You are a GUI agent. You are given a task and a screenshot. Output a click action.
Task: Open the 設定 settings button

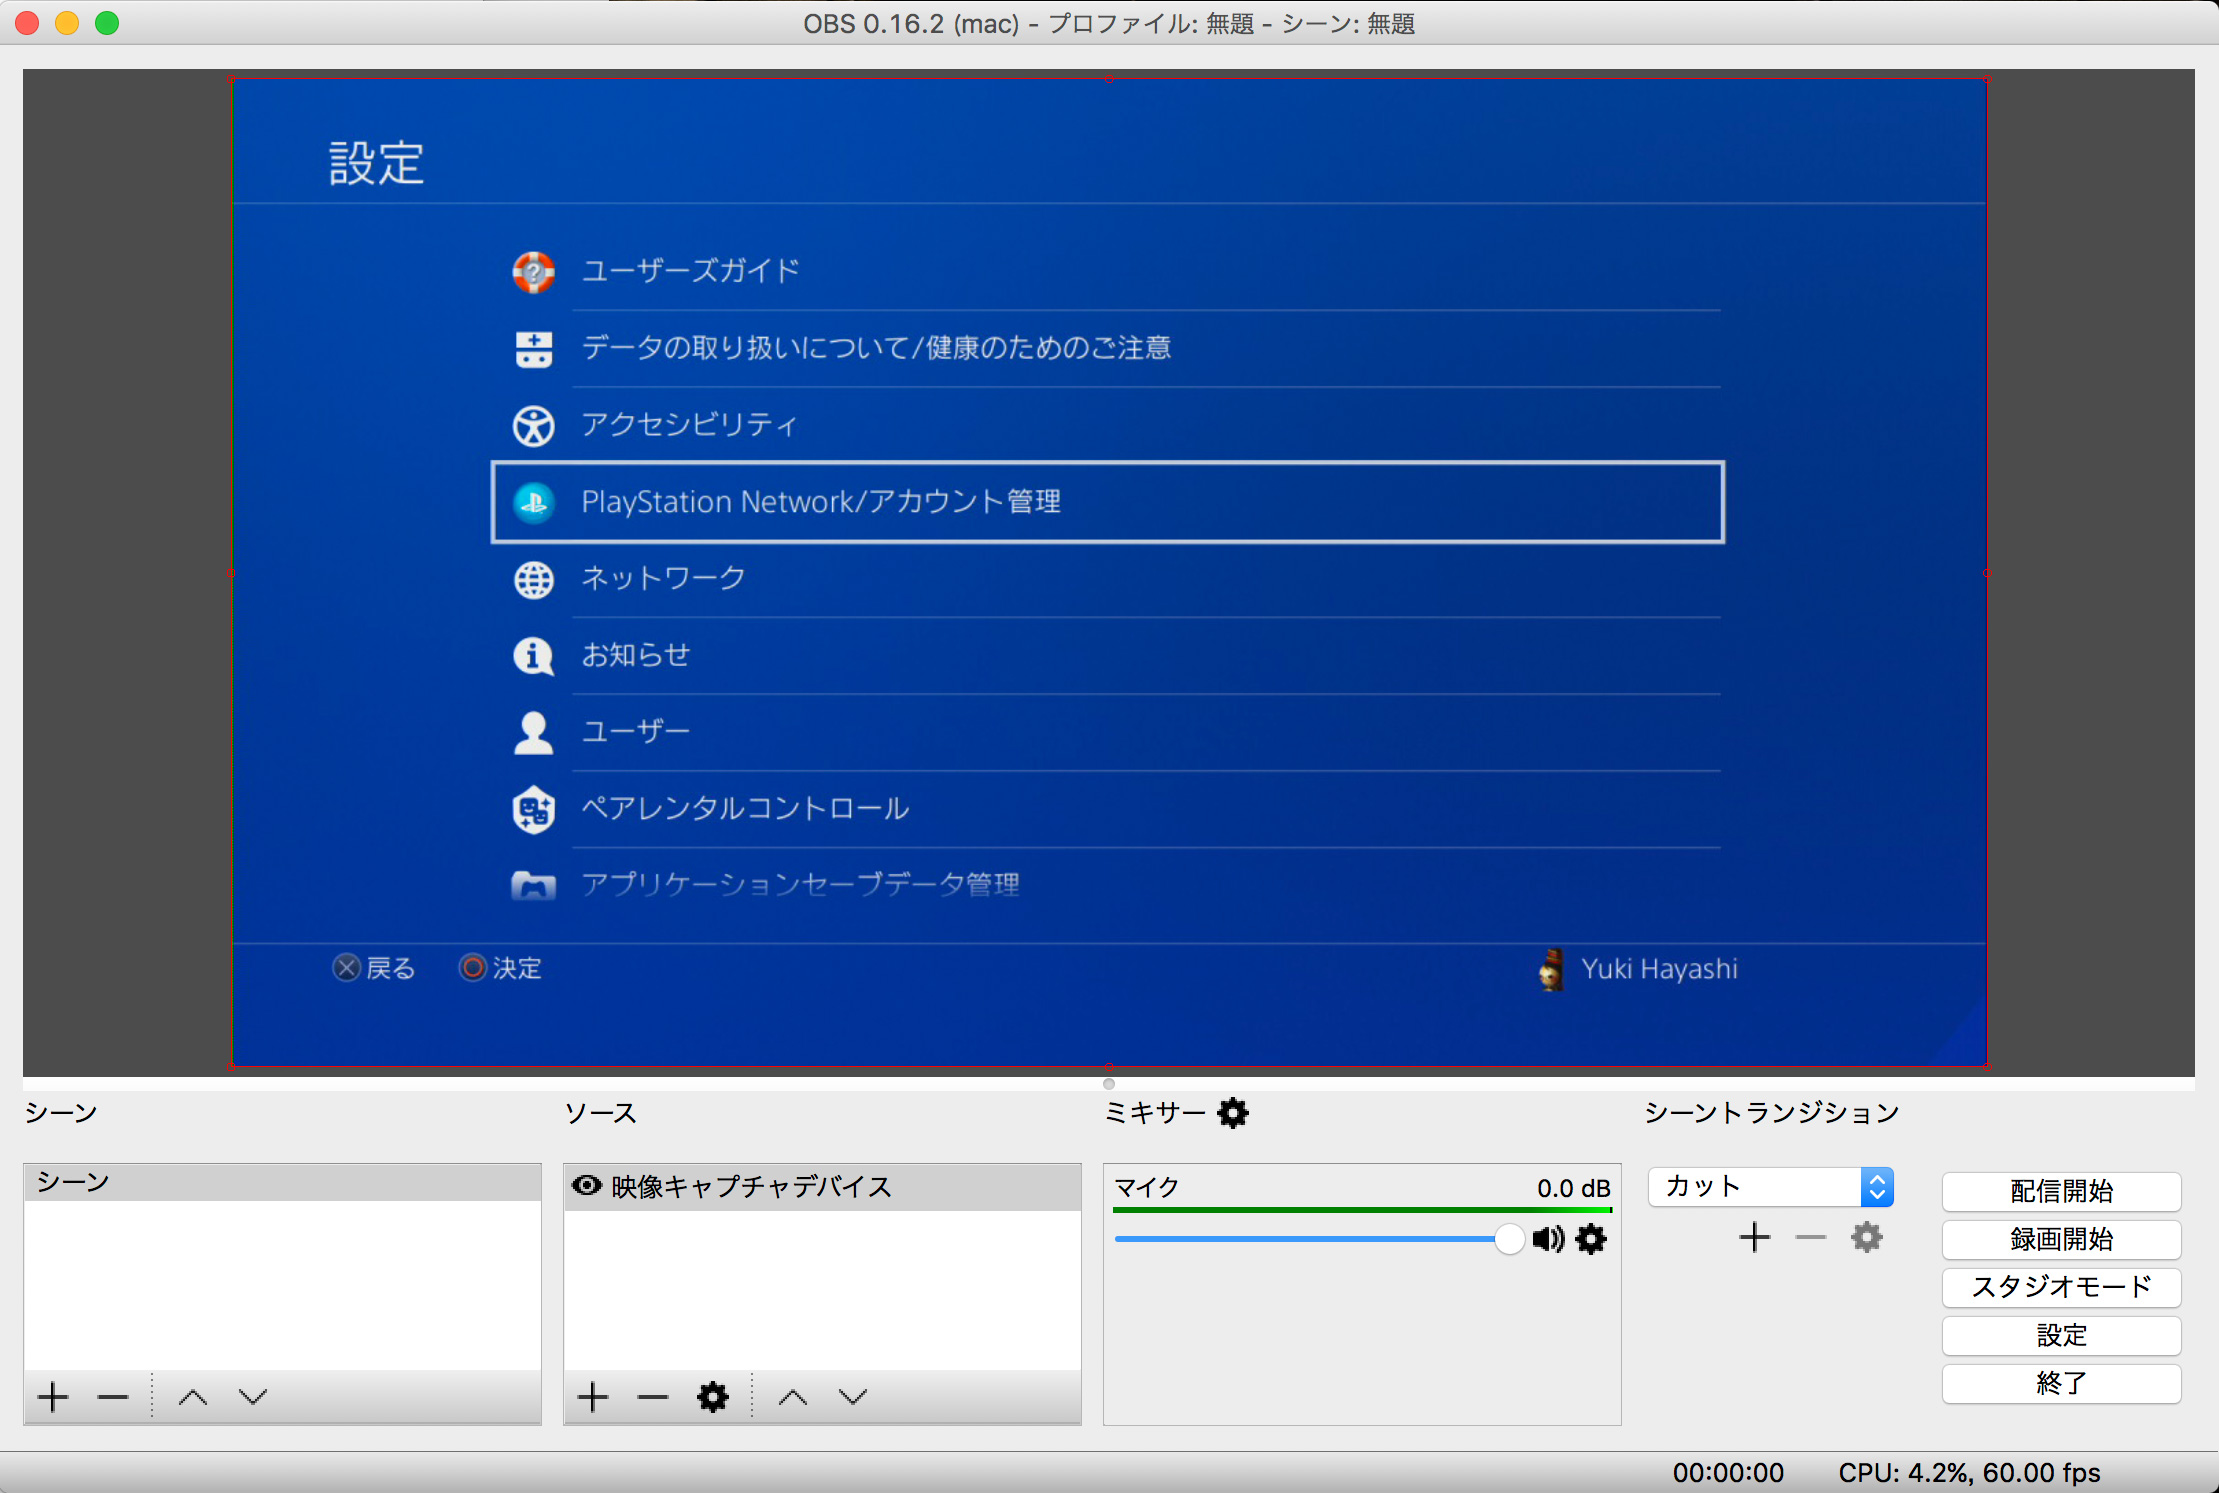2061,1335
